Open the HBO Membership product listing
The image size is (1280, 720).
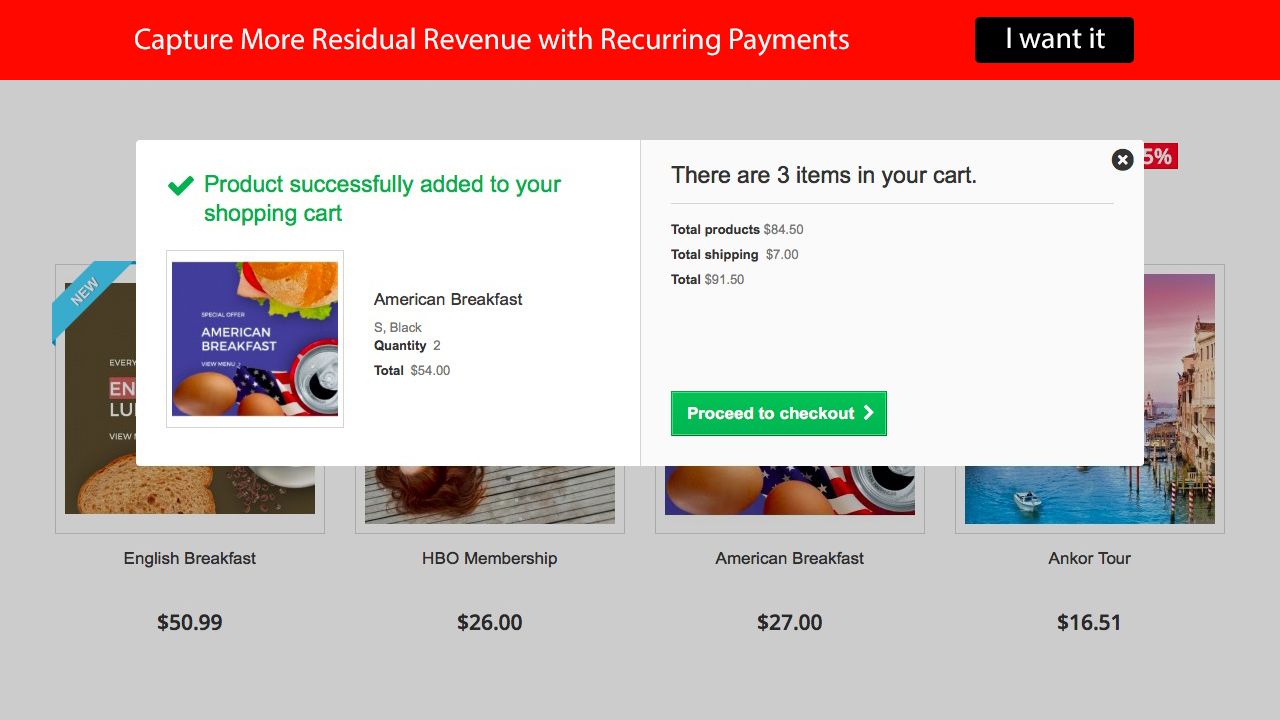pyautogui.click(x=489, y=558)
